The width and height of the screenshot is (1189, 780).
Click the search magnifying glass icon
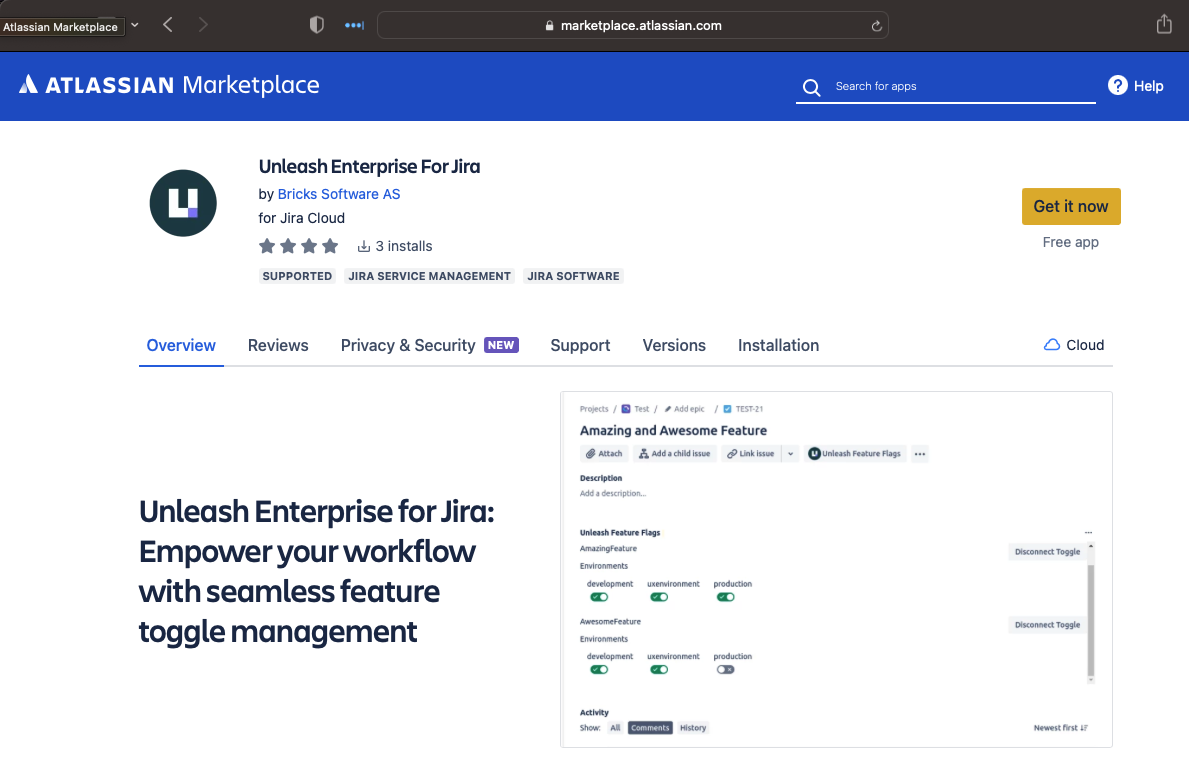pos(811,87)
